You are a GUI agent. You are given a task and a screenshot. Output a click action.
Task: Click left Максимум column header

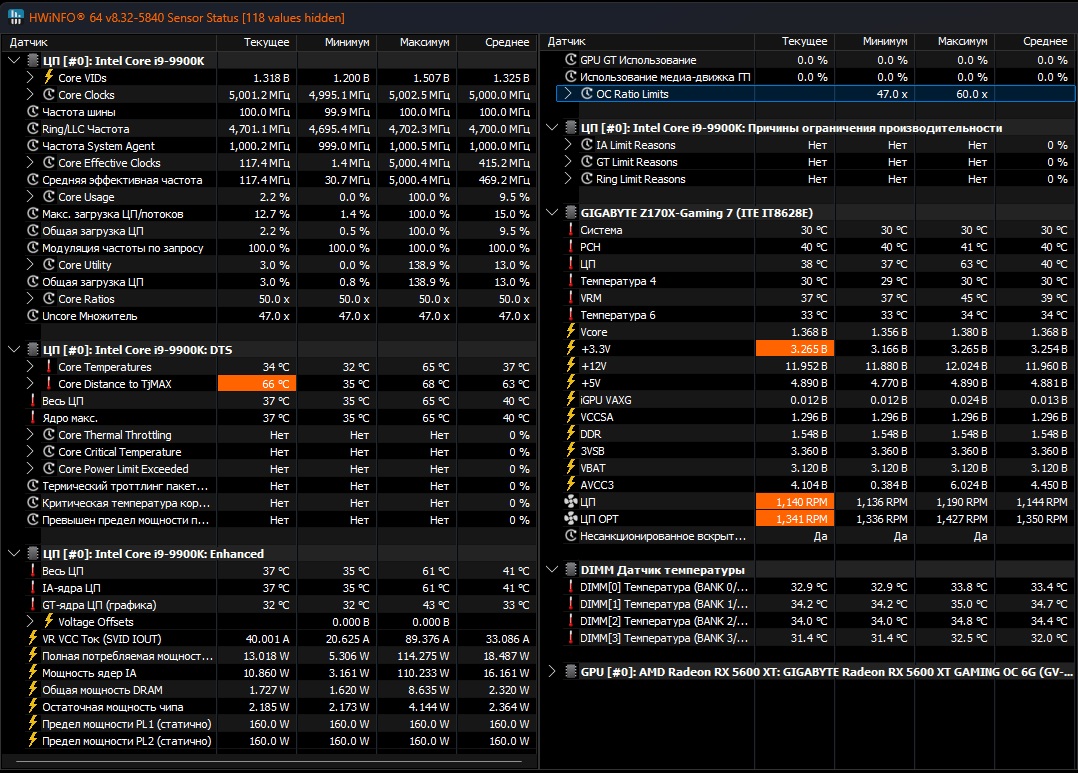[x=417, y=42]
